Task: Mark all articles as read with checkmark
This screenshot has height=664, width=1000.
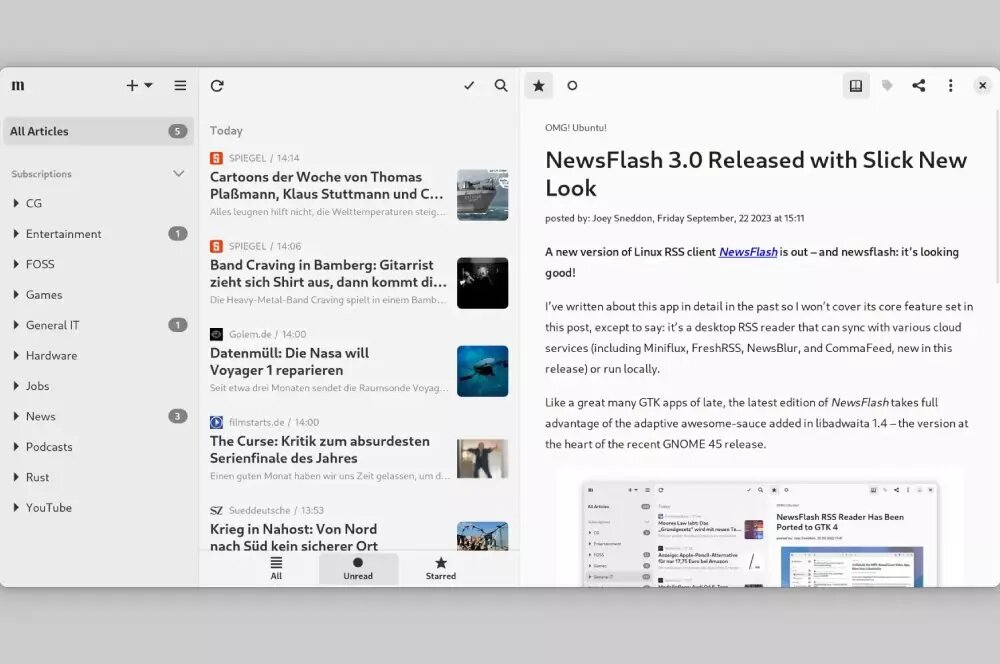Action: click(x=469, y=85)
